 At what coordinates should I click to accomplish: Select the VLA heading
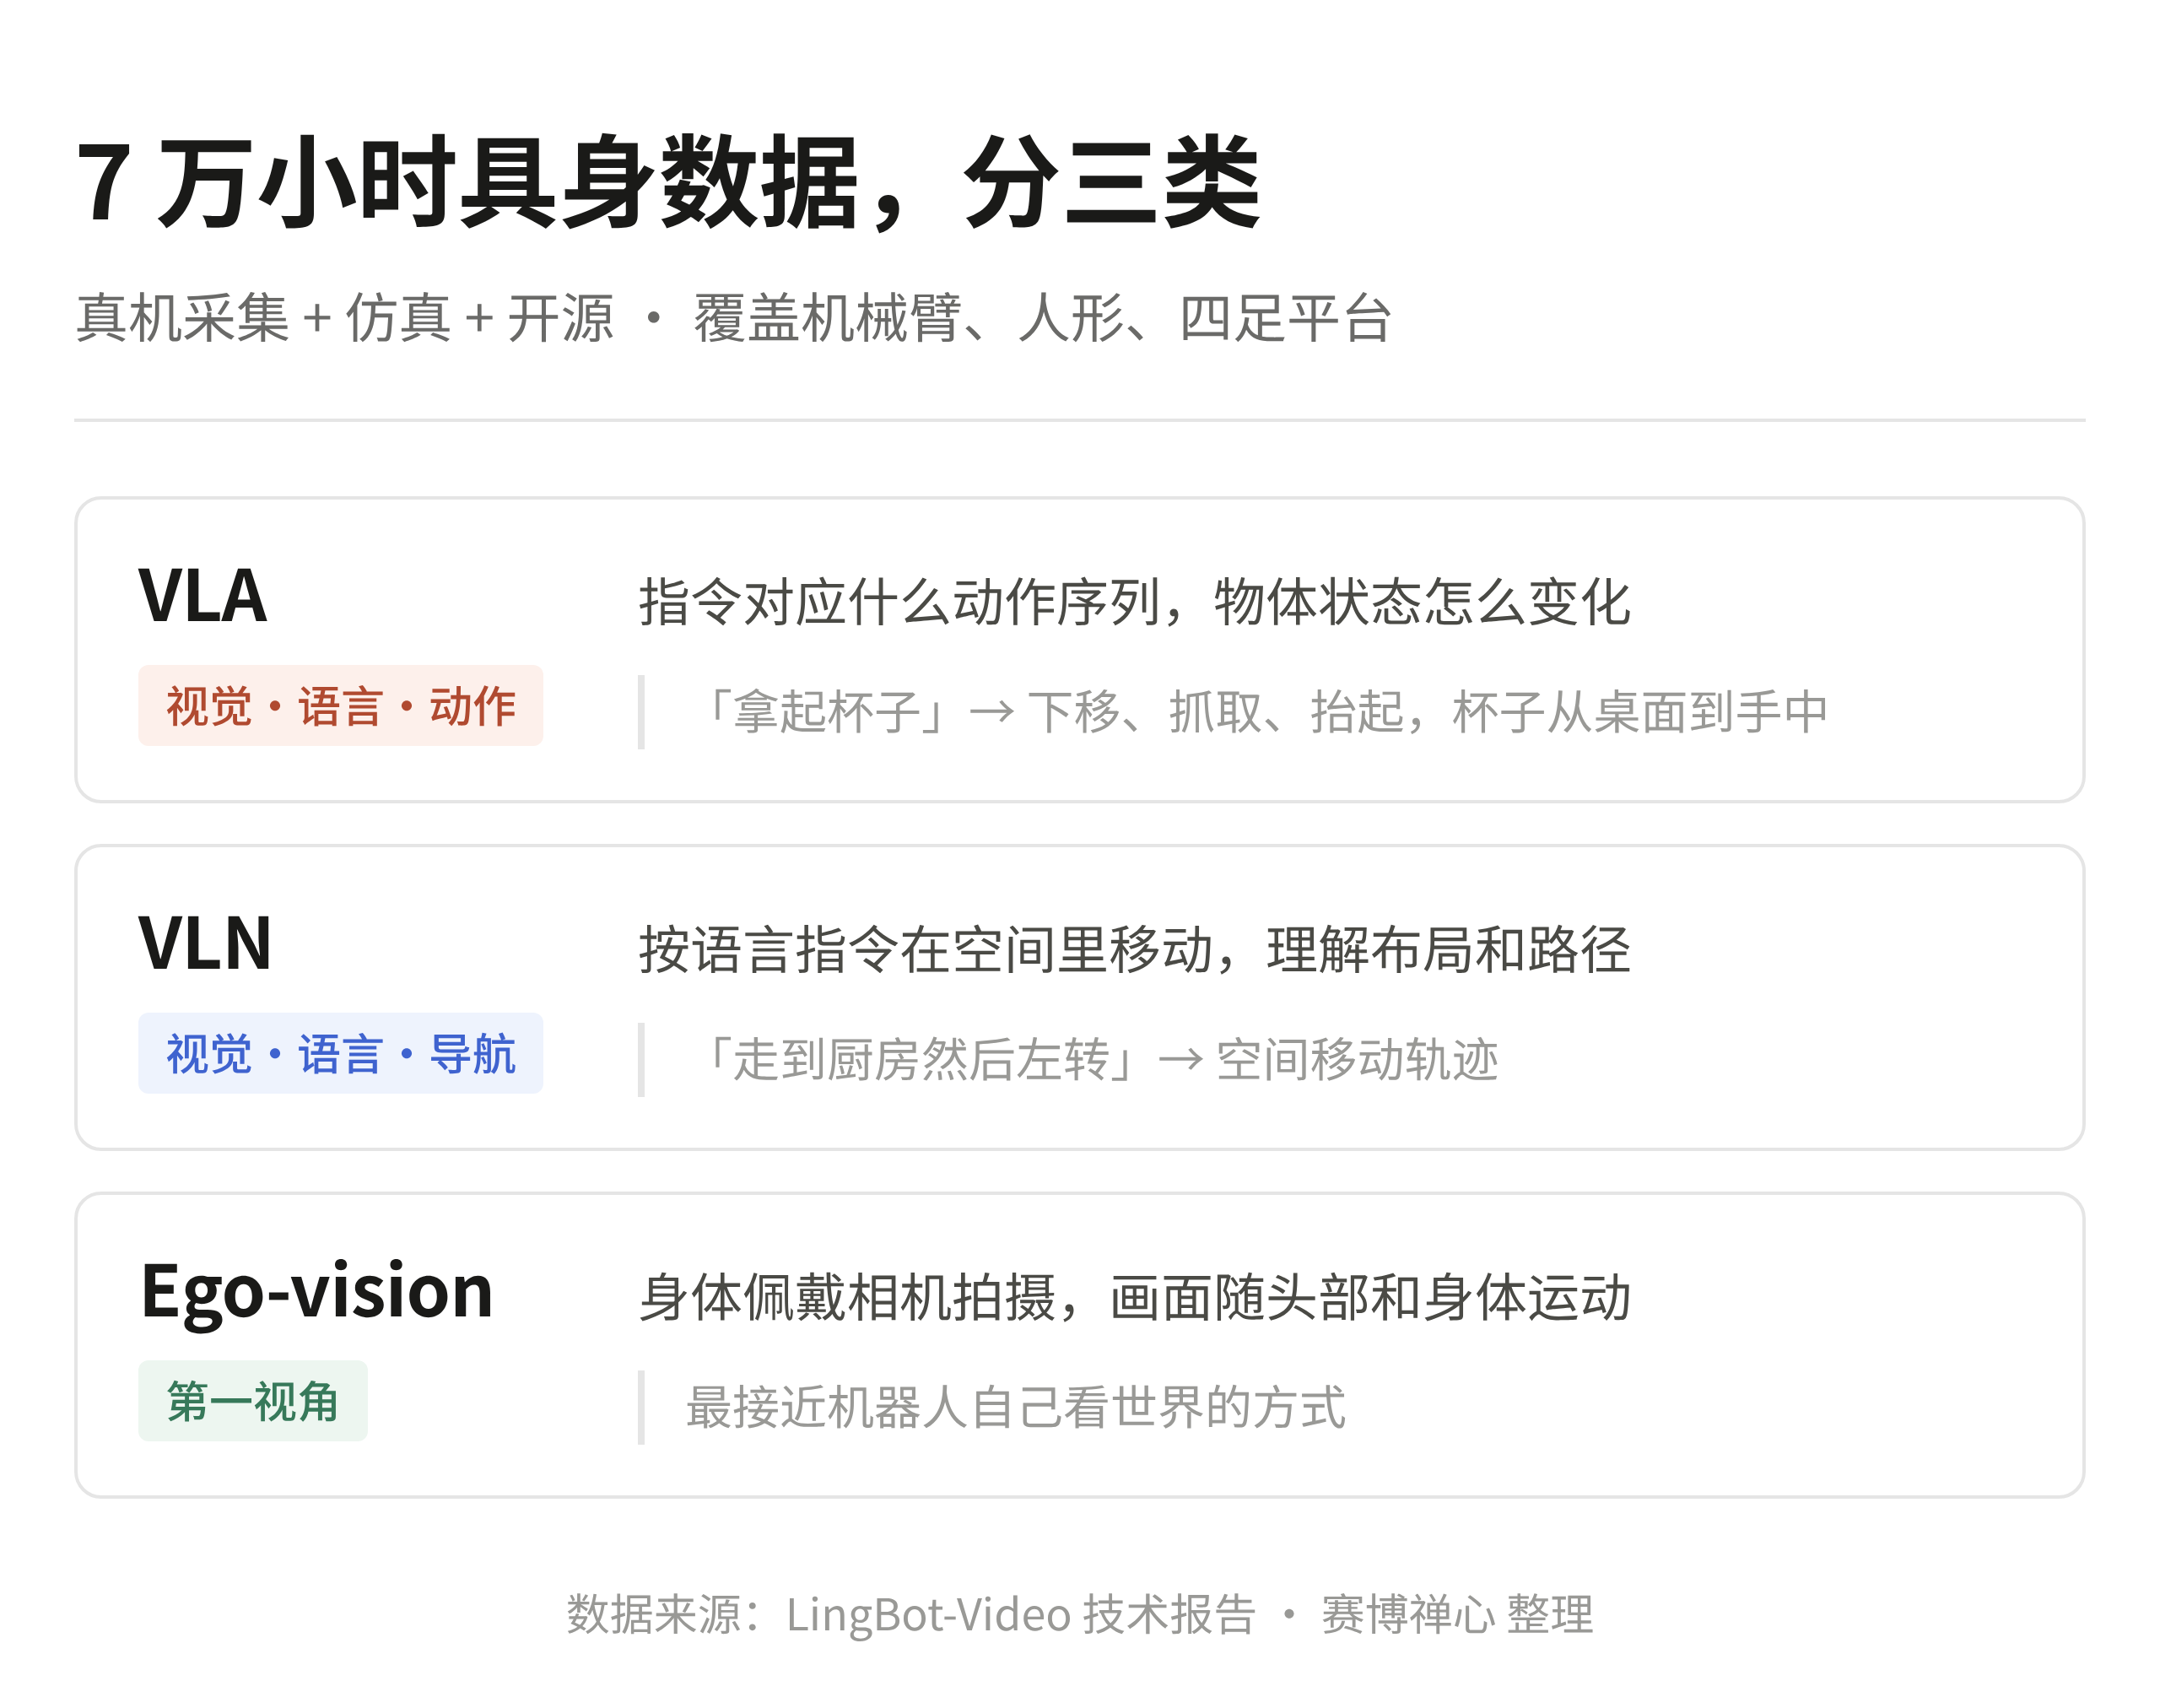(x=203, y=596)
